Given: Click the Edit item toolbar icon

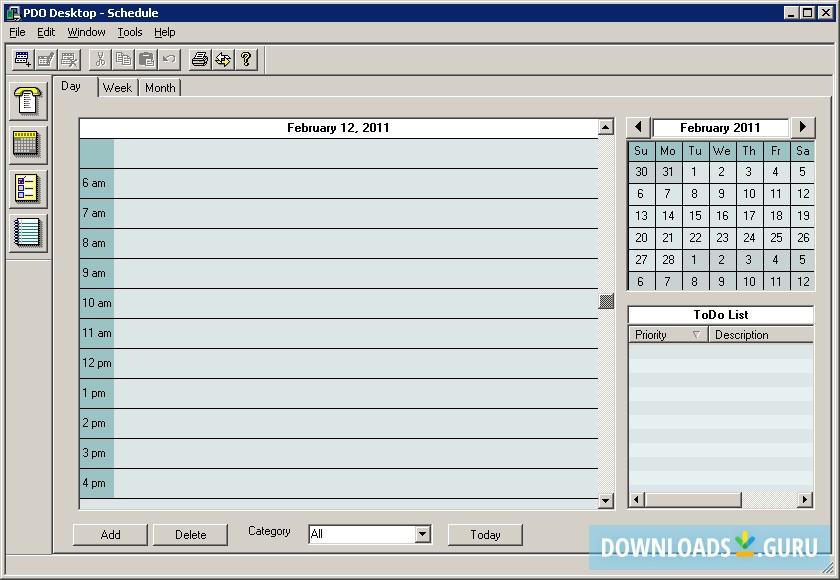Looking at the screenshot, I should (x=46, y=59).
